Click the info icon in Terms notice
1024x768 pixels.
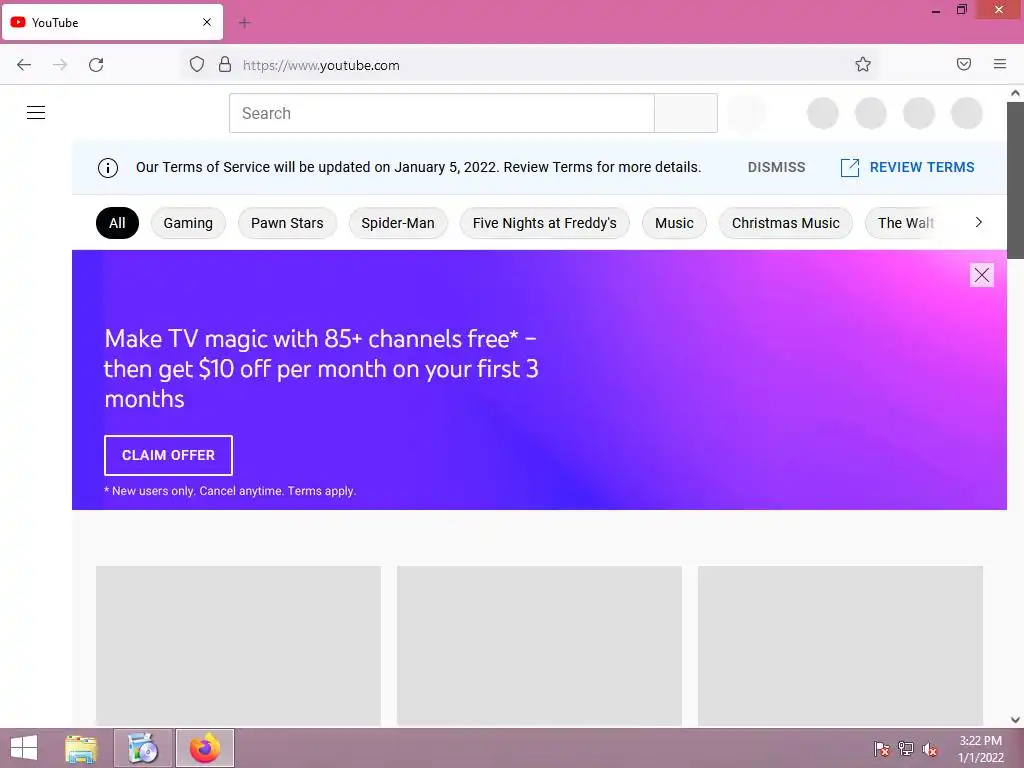pyautogui.click(x=108, y=168)
